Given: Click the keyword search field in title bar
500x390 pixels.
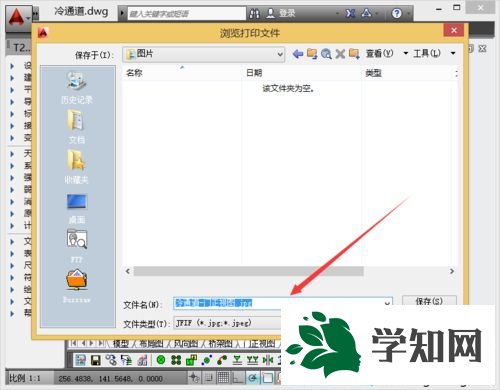Looking at the screenshot, I should [186, 14].
